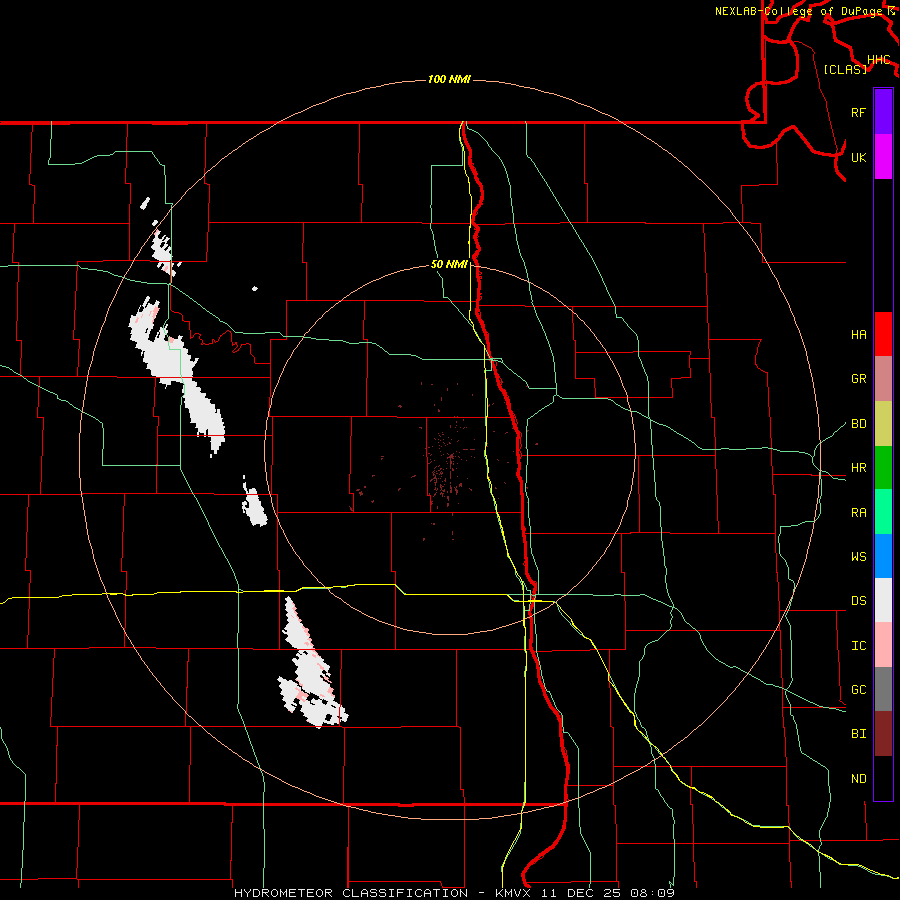Click the "100 NMI" range ring label
The image size is (900, 900).
point(449,79)
